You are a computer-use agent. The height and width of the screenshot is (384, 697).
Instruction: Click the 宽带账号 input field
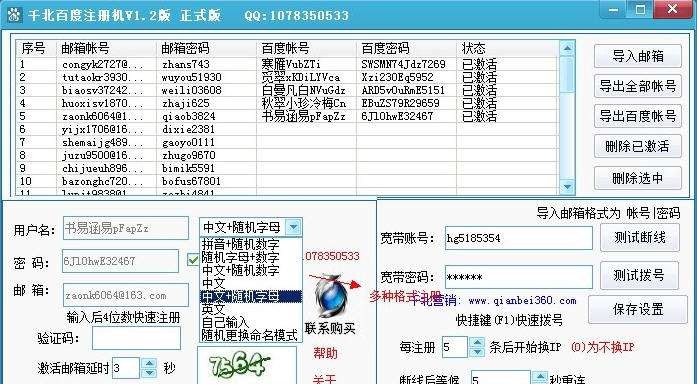click(519, 238)
